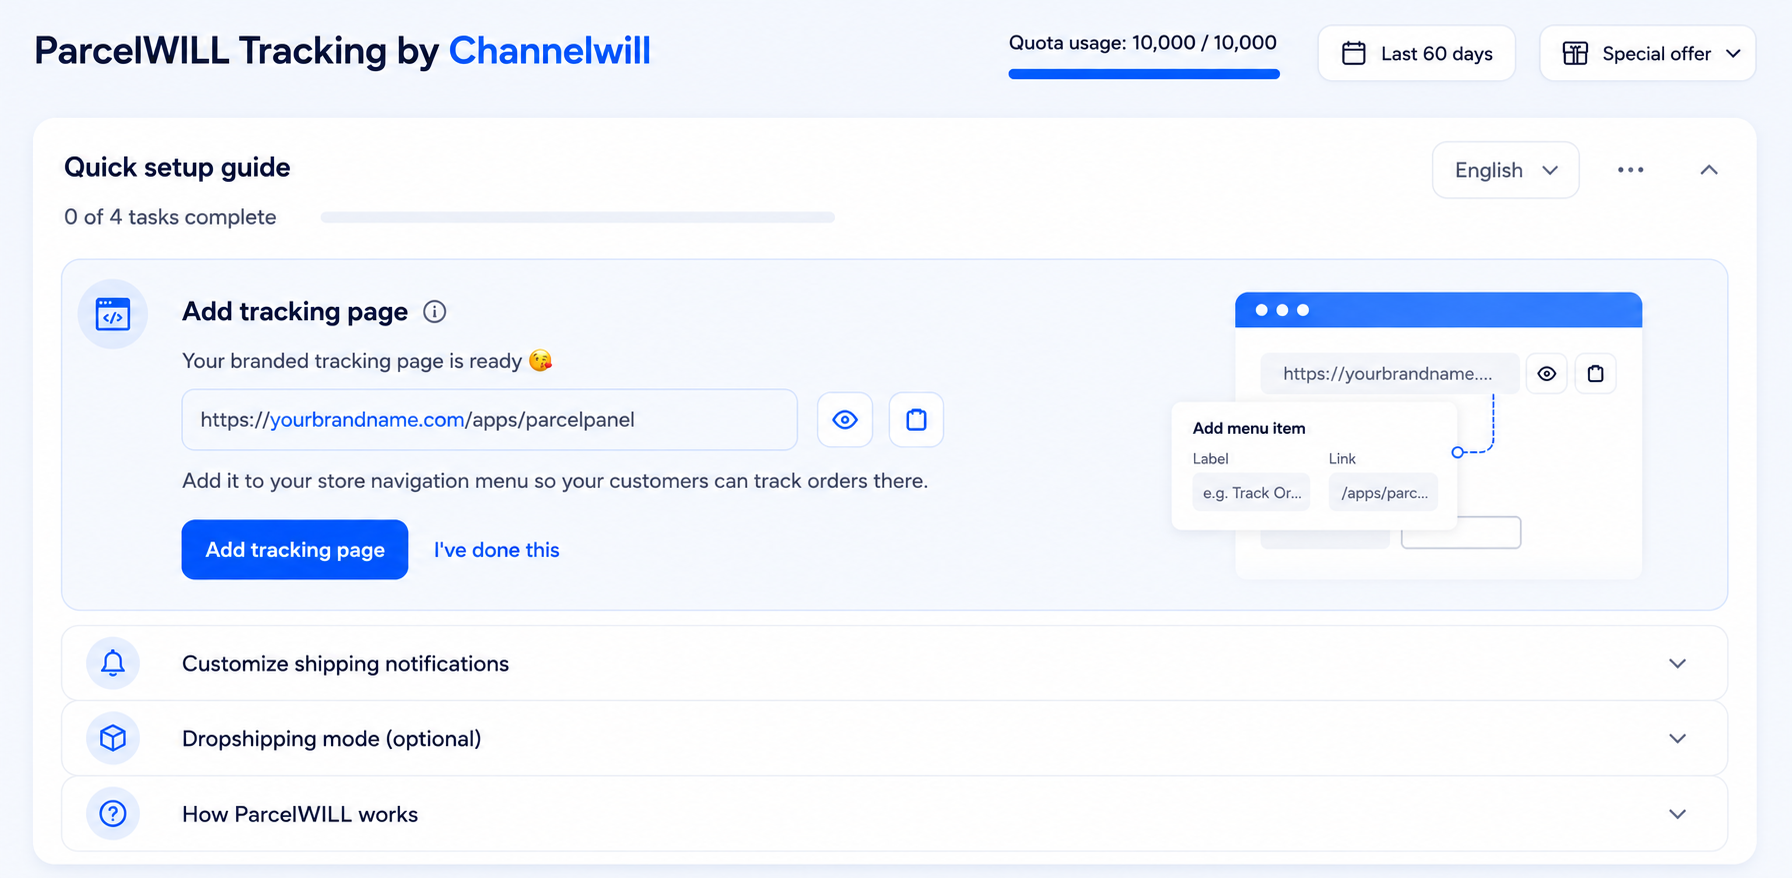Screen dimensions: 1792x878
Task: Click the tracking page code window icon
Action: [x=113, y=314]
